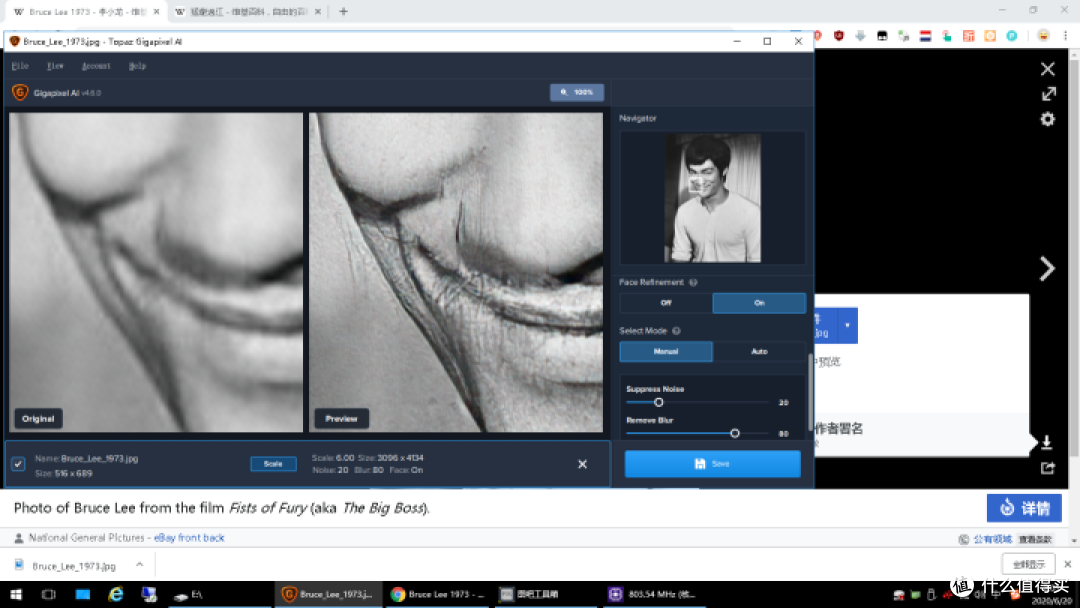Open the Chrome three-dot menu

point(1065,36)
